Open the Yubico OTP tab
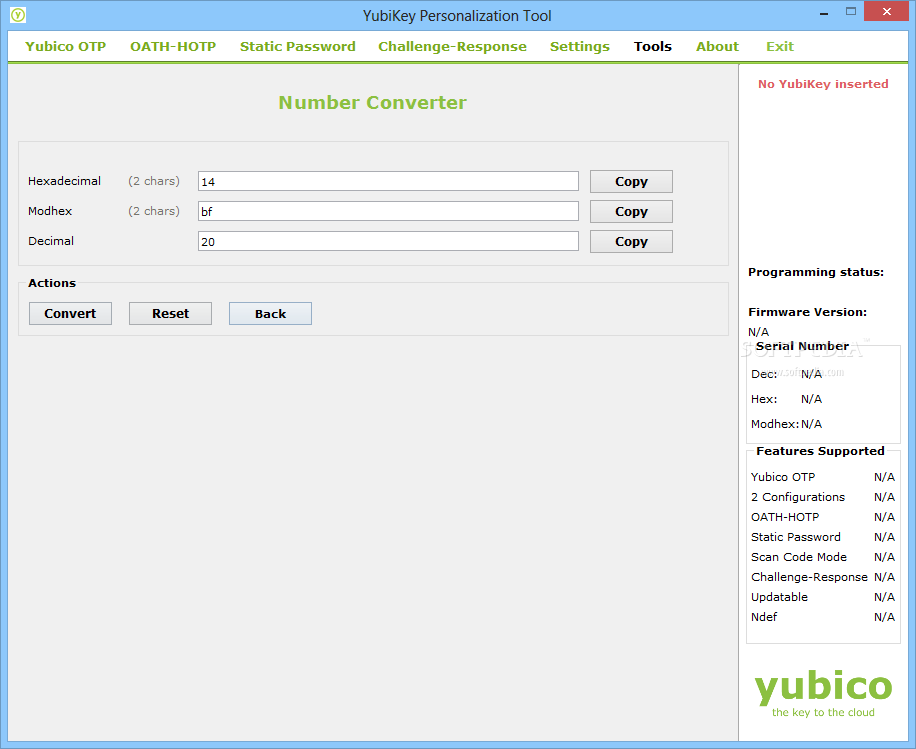 coord(65,47)
